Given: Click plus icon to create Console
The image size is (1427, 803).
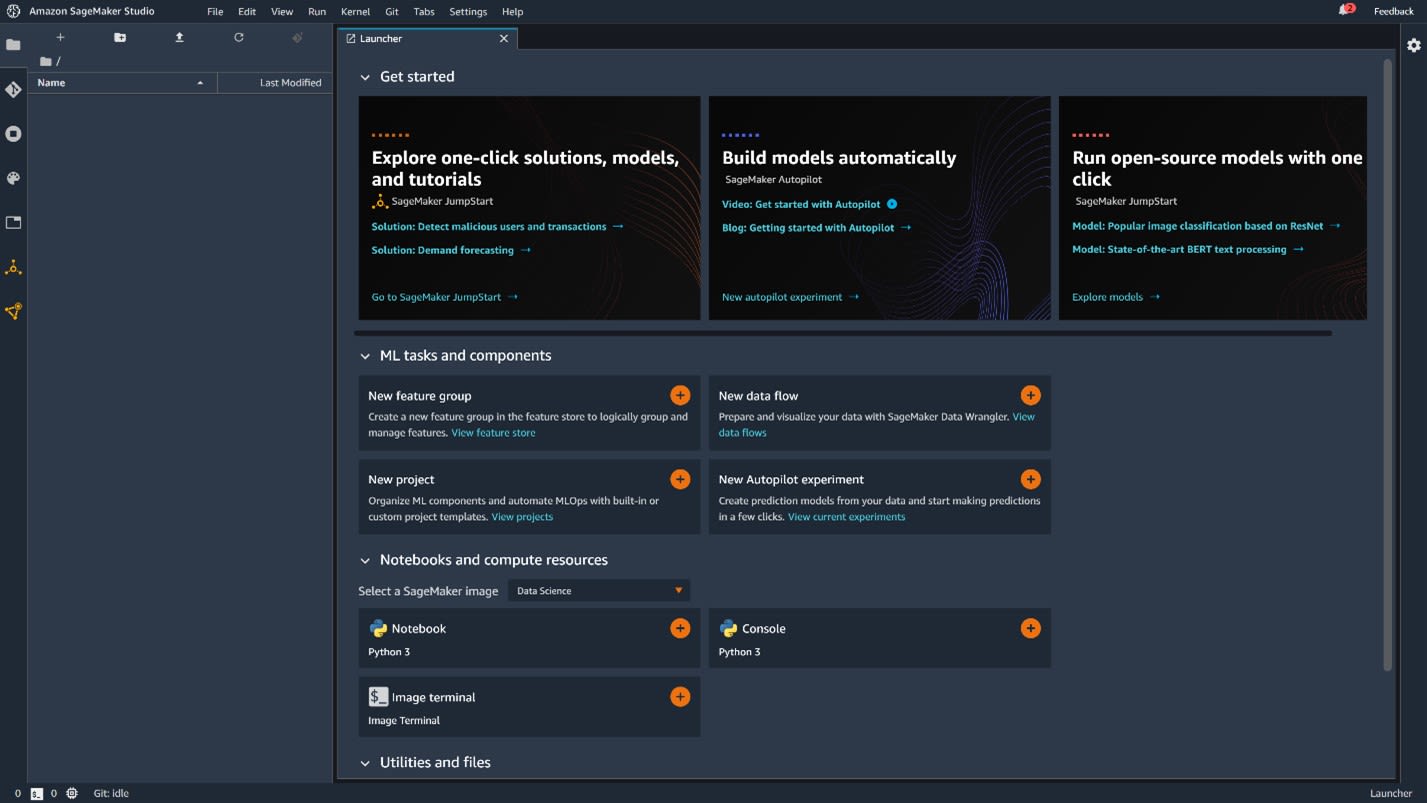Looking at the screenshot, I should click(1030, 628).
